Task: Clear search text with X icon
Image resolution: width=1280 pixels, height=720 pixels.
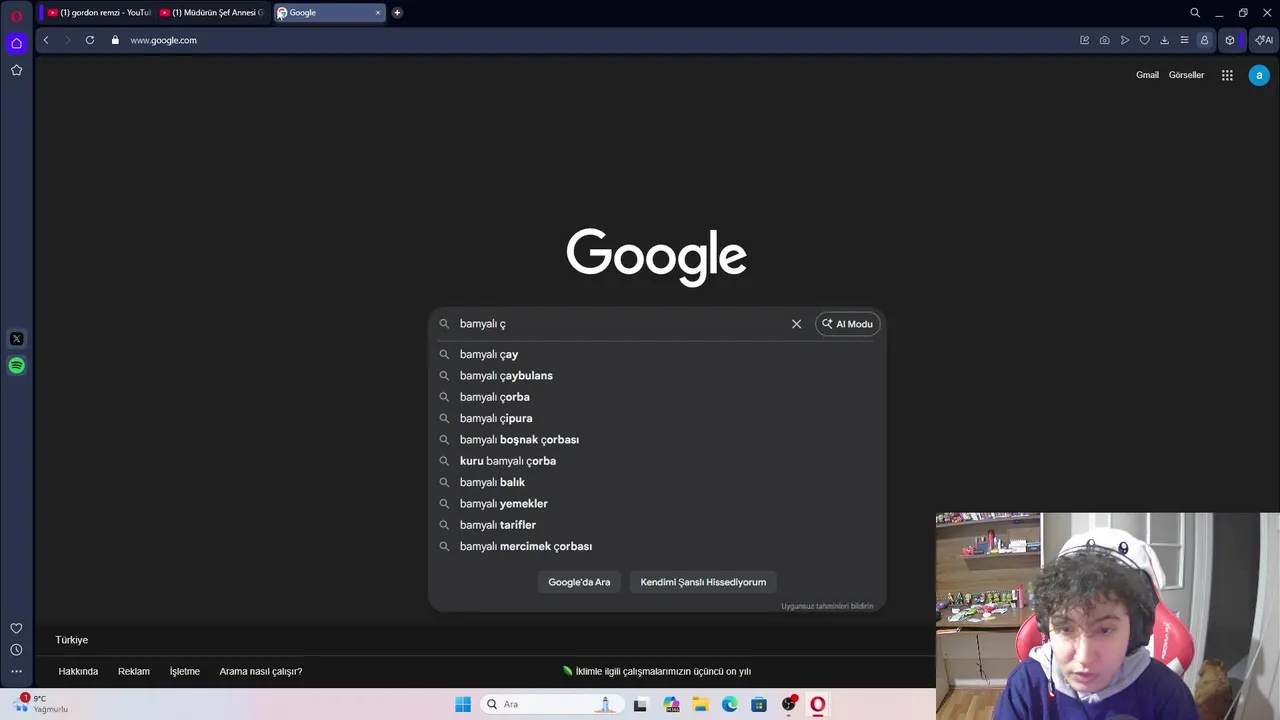Action: point(796,324)
